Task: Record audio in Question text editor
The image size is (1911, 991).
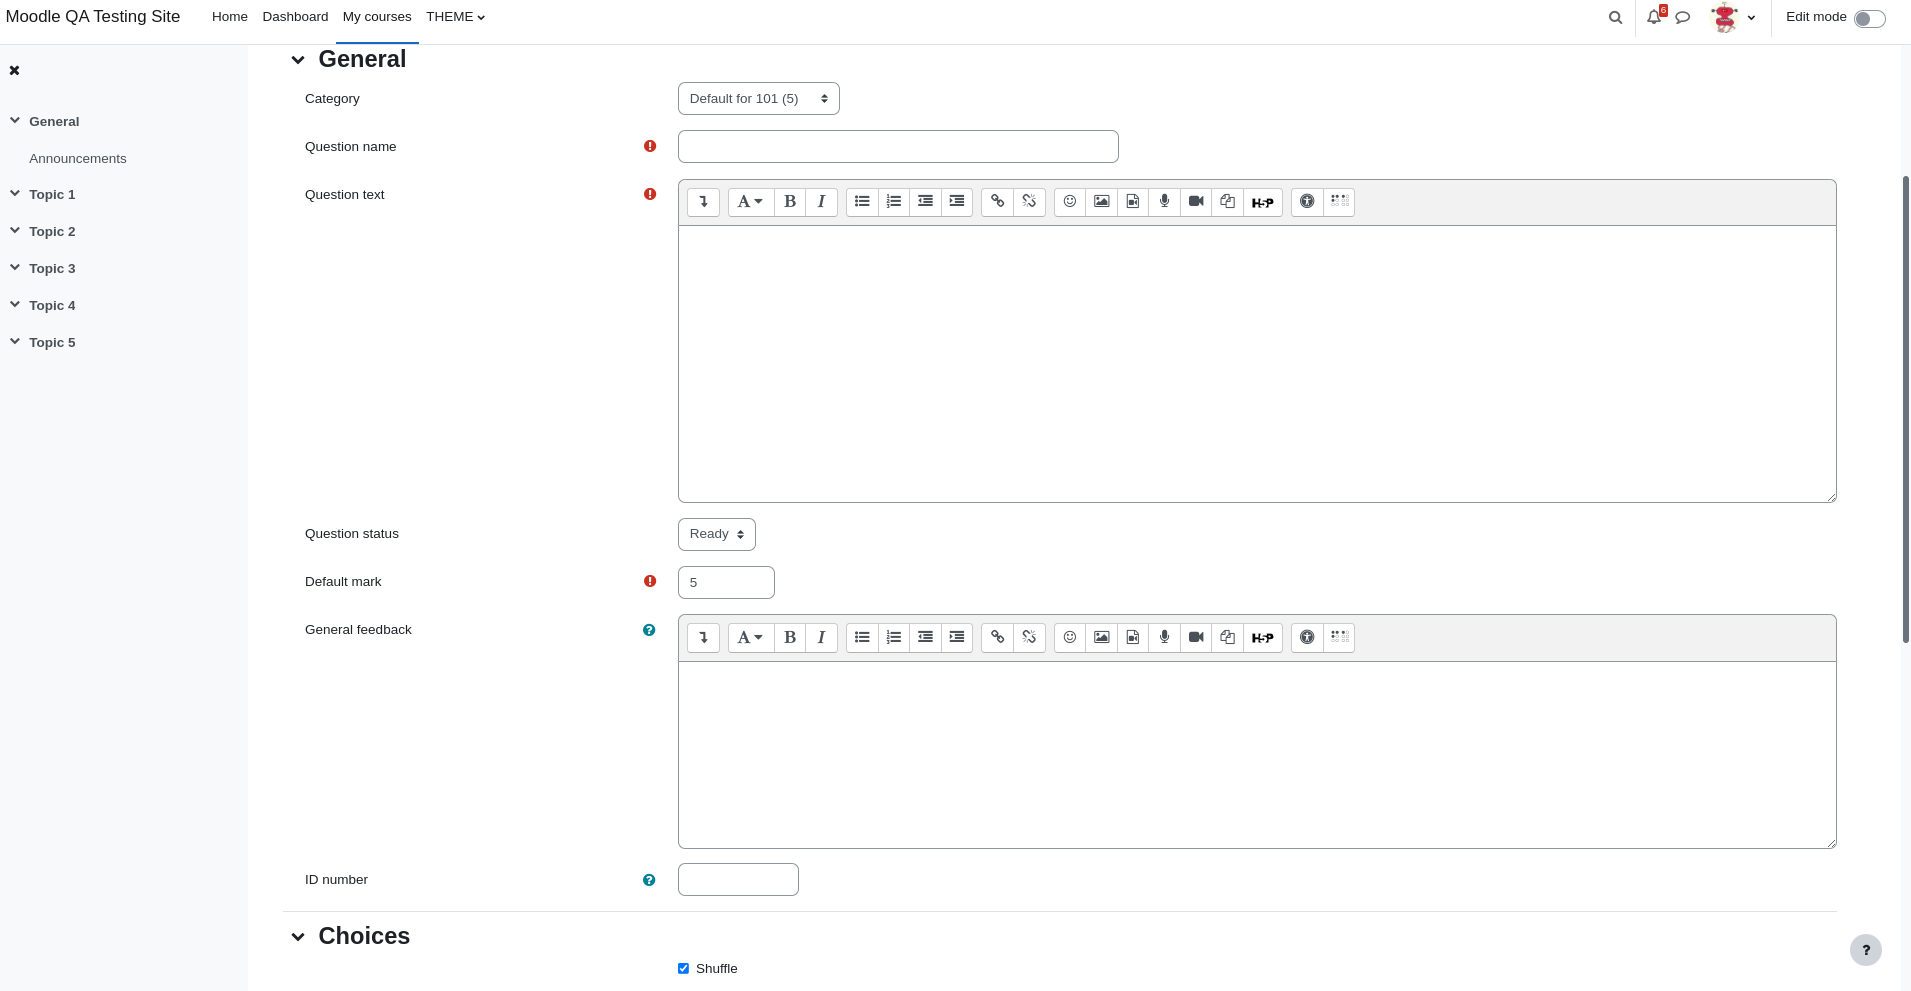Action: [1164, 202]
